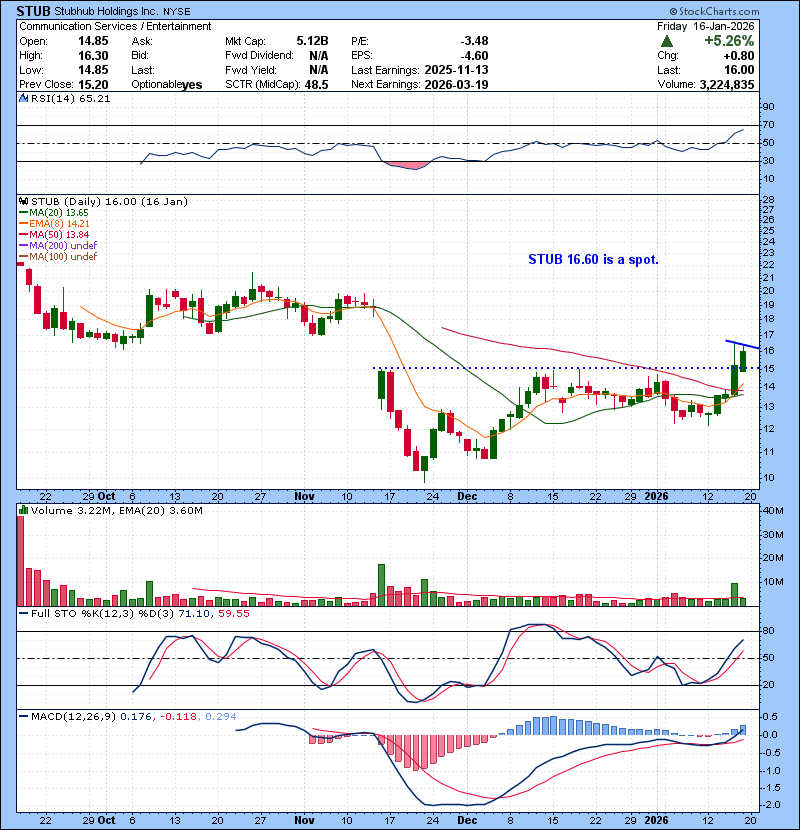Click the Prev Close value 15.20
The image size is (800, 830).
pos(93,85)
